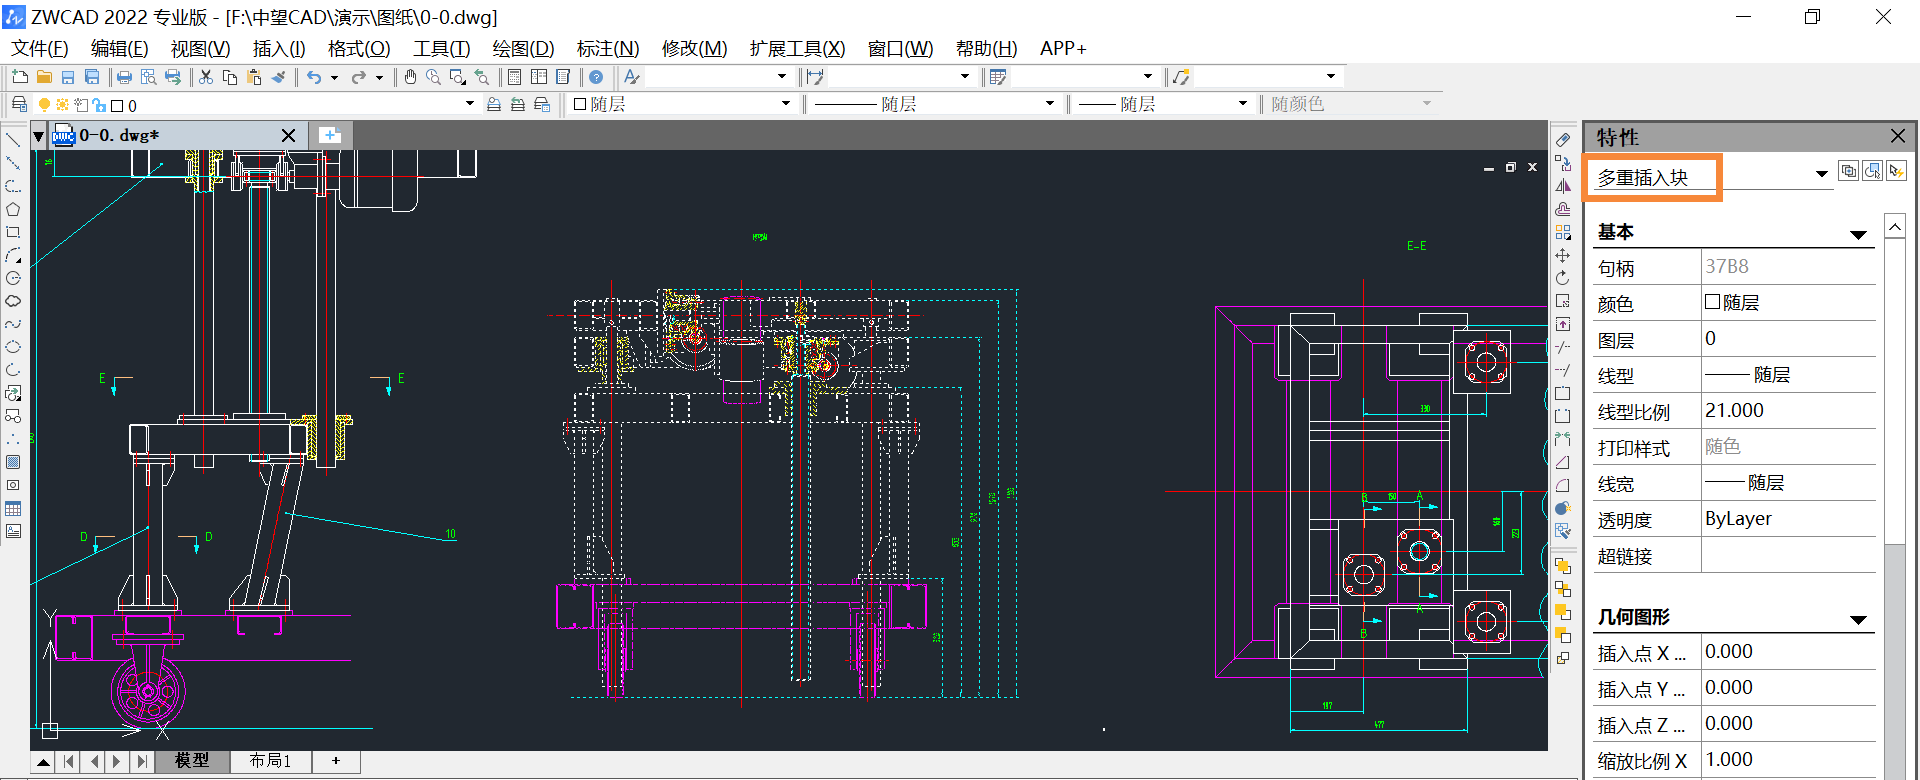The height and width of the screenshot is (780, 1920).
Task: Add a new layout with plus
Action: [336, 761]
